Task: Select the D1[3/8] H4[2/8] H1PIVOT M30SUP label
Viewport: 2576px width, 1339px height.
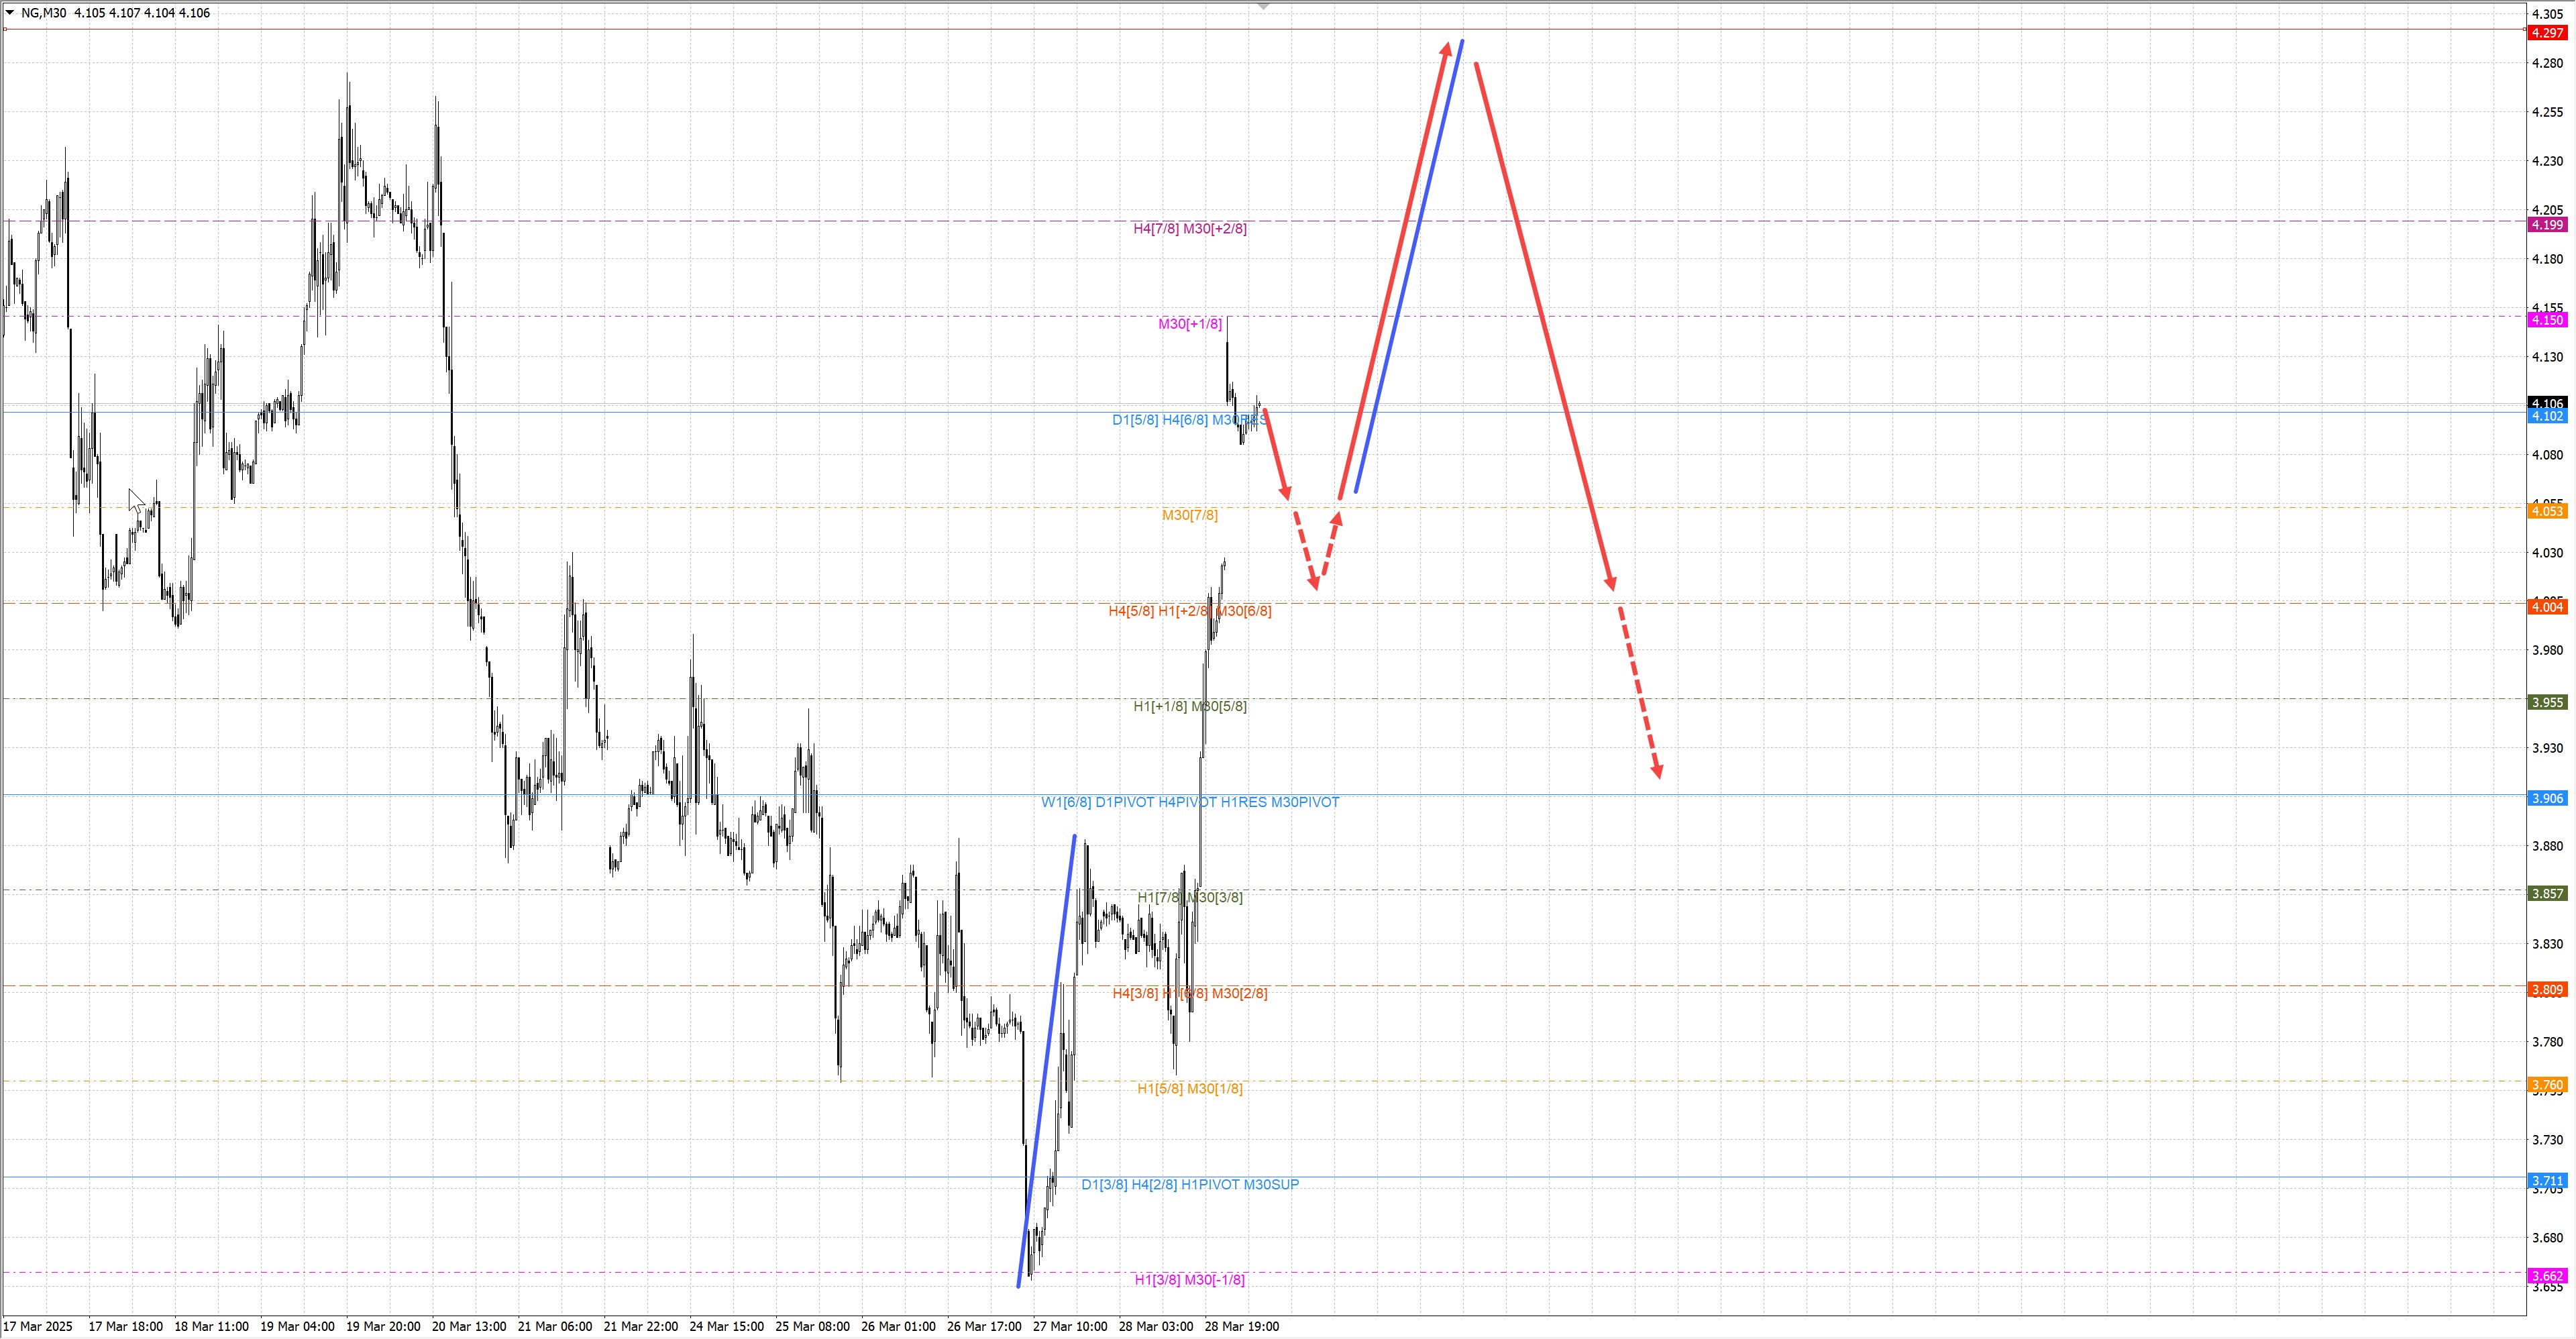Action: pos(1189,1184)
